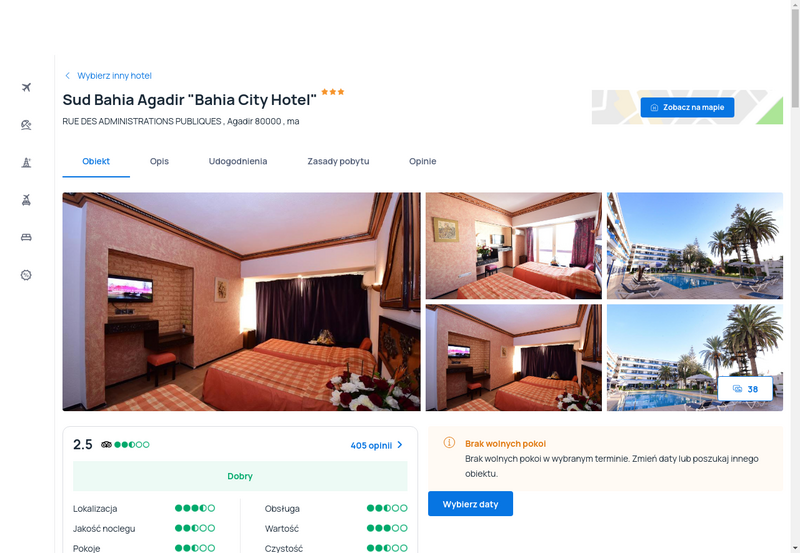Open the percent discounts sidebar icon
The image size is (800, 553).
tap(27, 275)
